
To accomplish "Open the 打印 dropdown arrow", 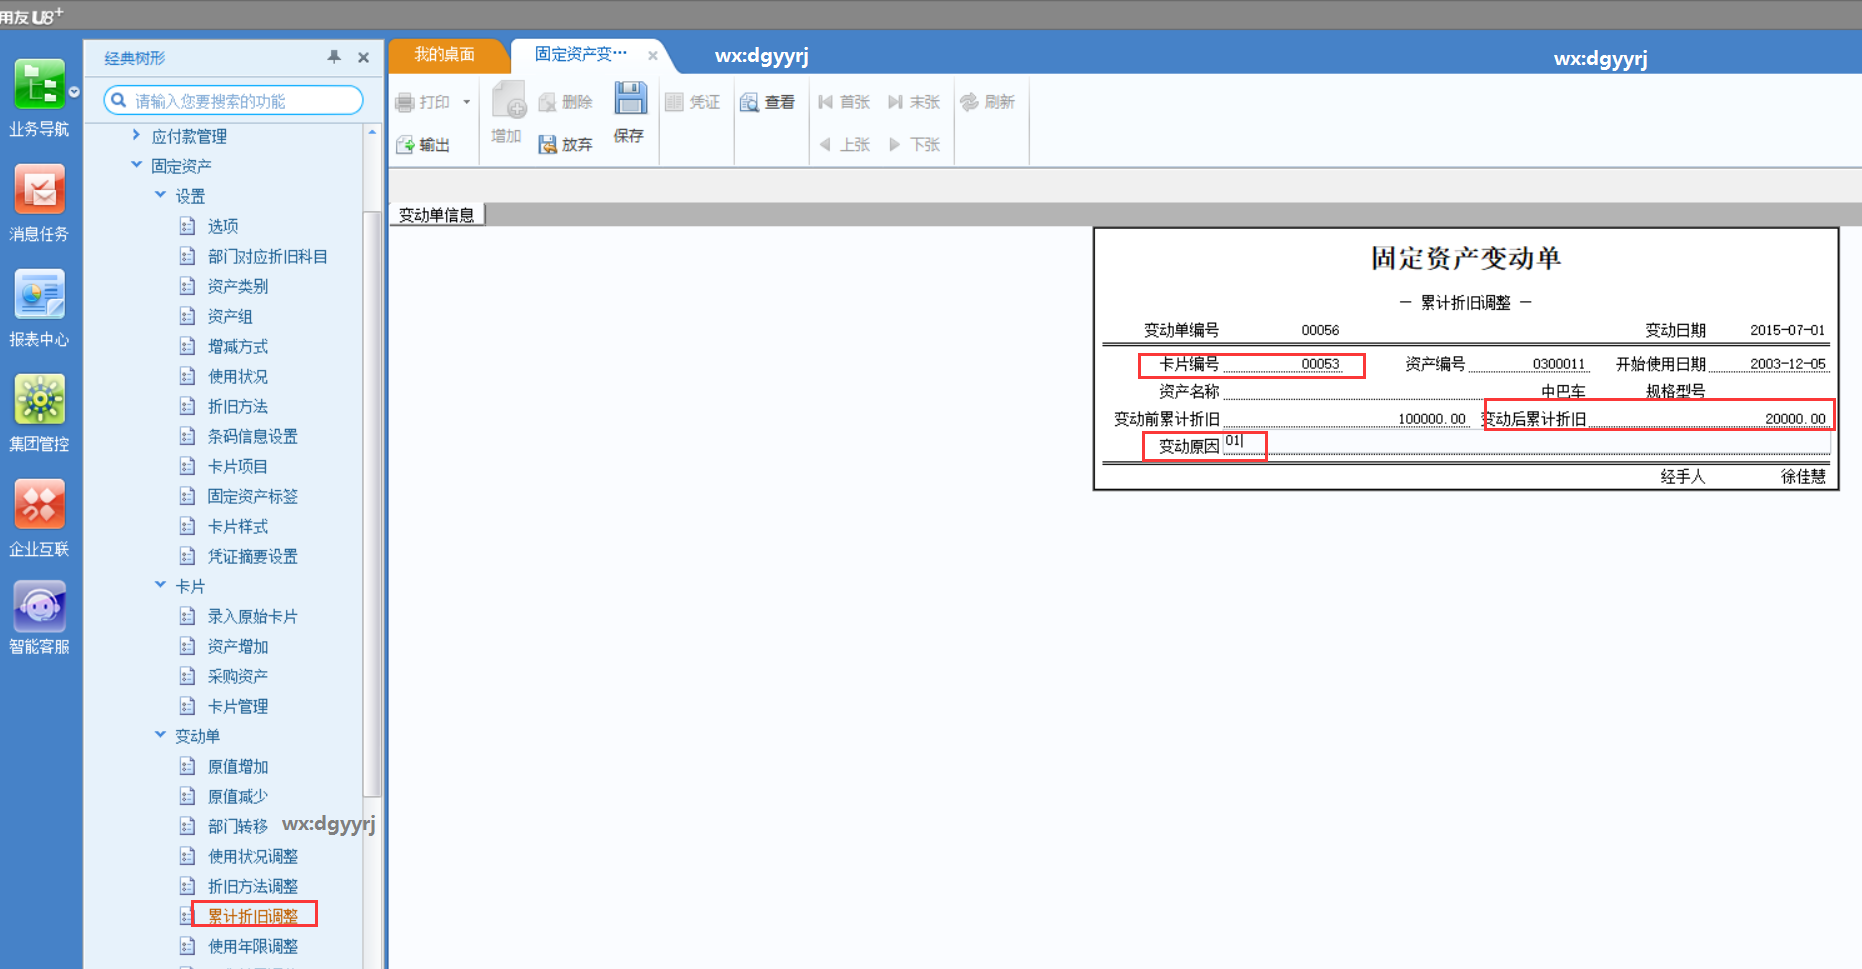I will (x=466, y=102).
